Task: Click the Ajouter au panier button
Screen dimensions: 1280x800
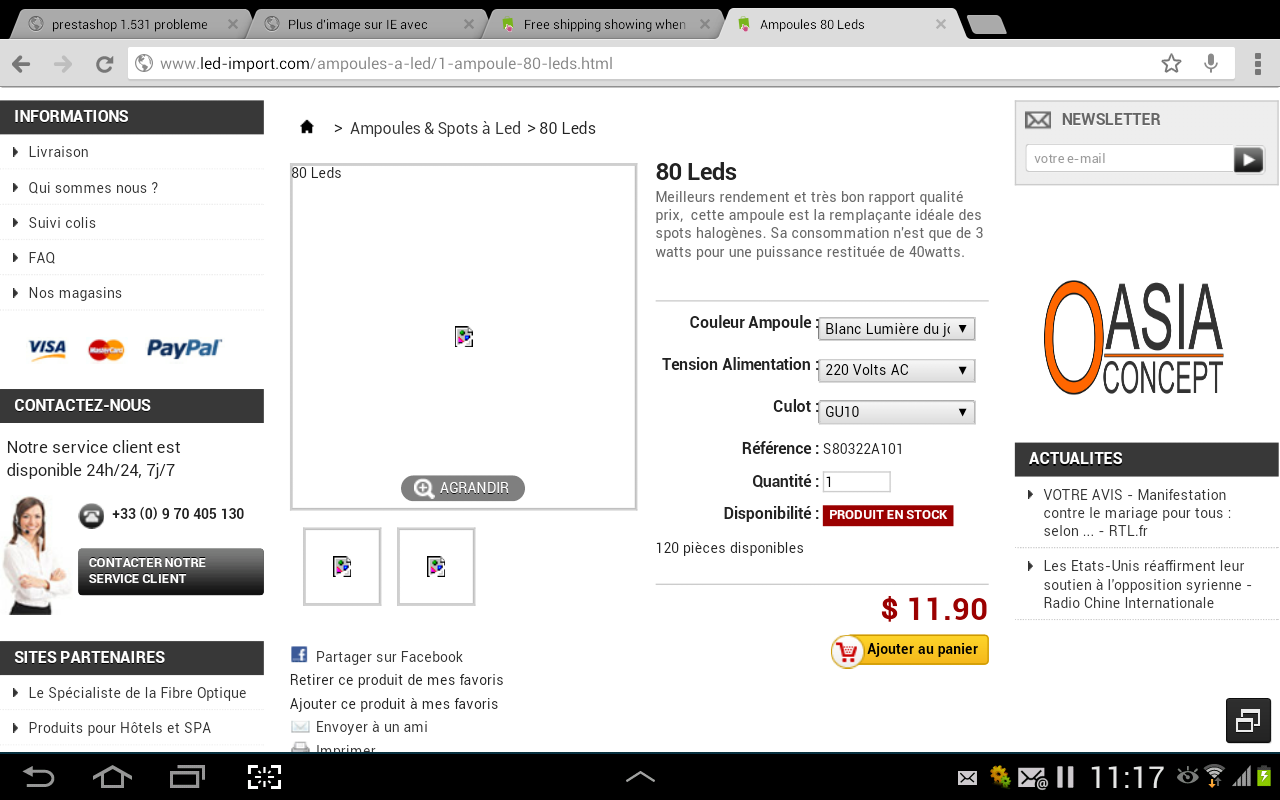Action: (x=910, y=650)
